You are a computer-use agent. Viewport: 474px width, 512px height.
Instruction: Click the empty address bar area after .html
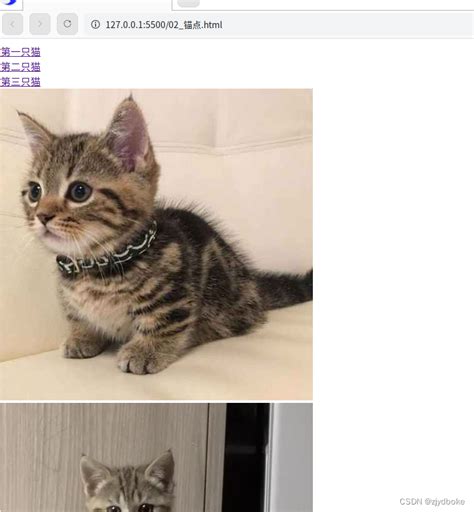(x=347, y=24)
